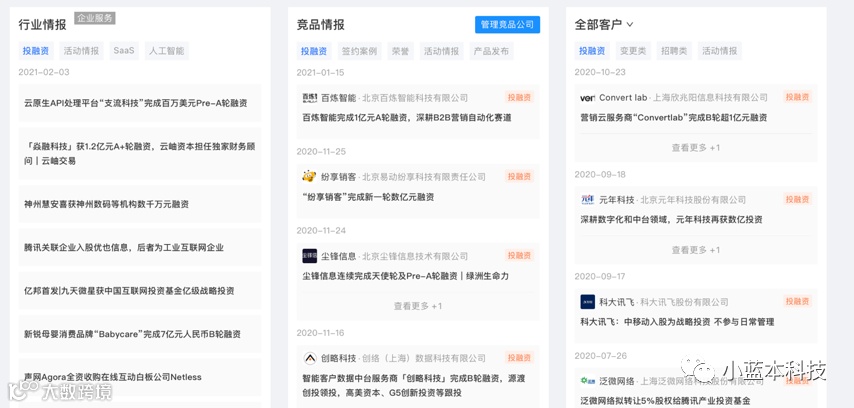Open 科大讯飞 中移动入股 news
The width and height of the screenshot is (854, 408).
pyautogui.click(x=677, y=322)
